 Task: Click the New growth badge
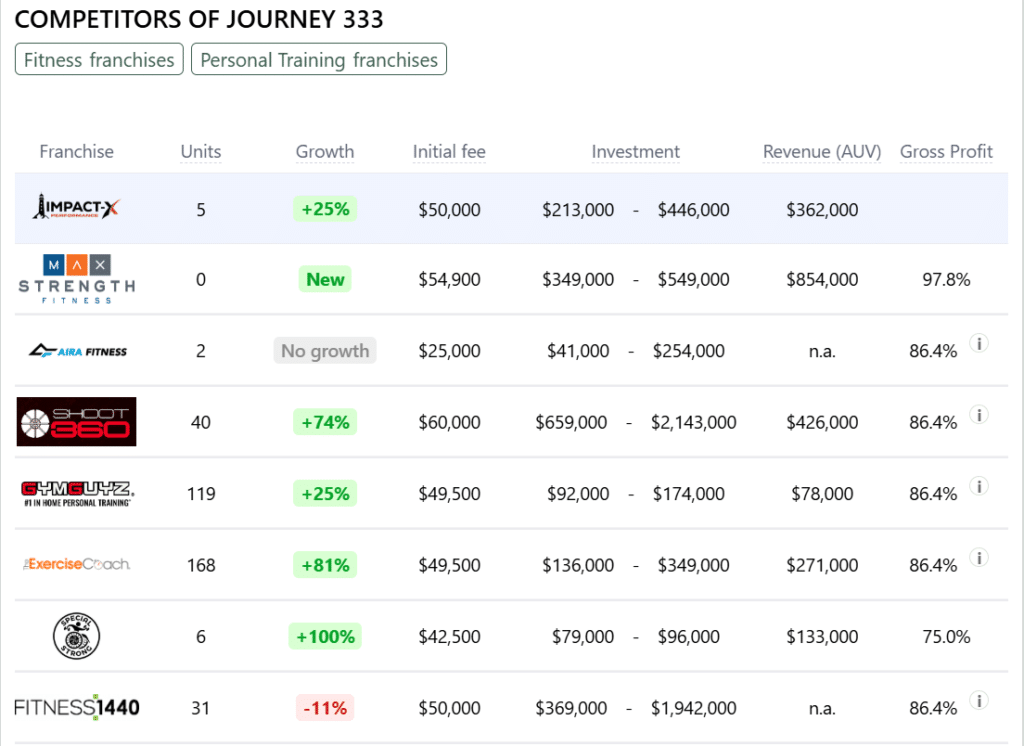(x=325, y=280)
